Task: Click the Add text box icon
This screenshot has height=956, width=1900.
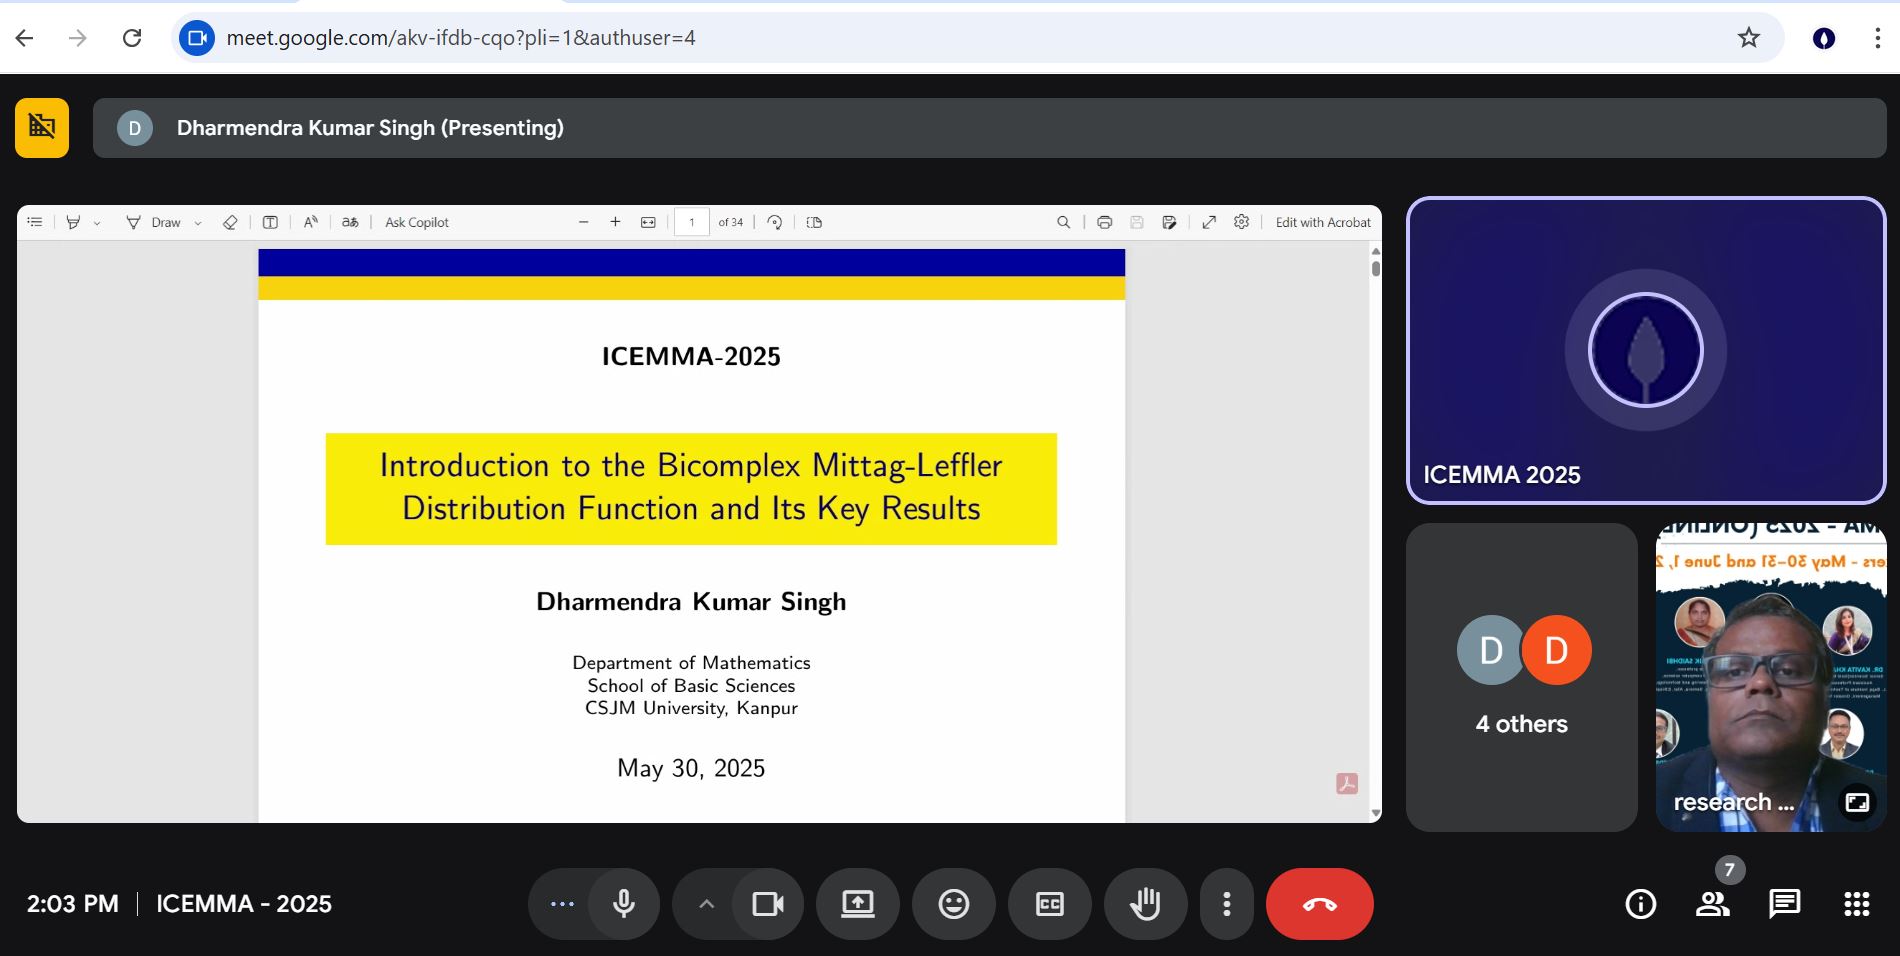Action: tap(270, 222)
